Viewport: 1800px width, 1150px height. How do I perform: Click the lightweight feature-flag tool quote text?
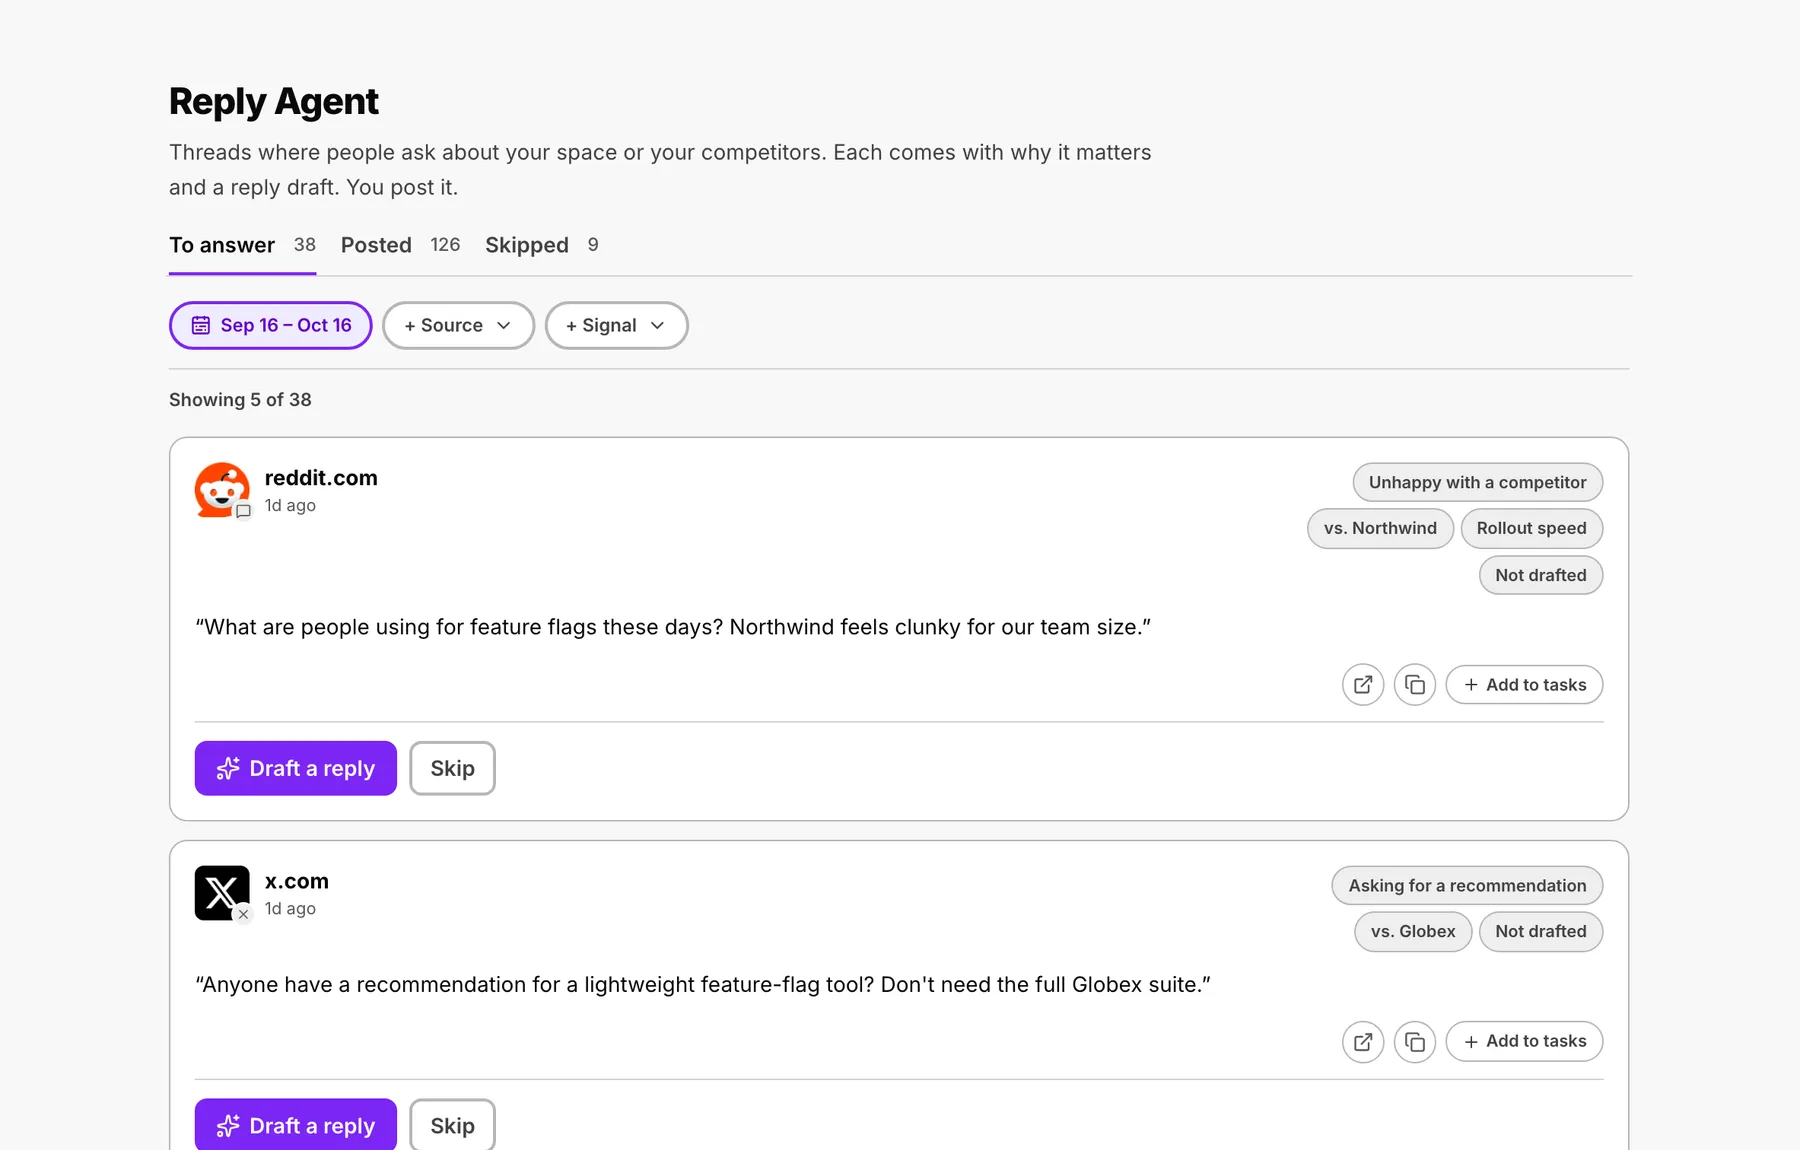703,984
